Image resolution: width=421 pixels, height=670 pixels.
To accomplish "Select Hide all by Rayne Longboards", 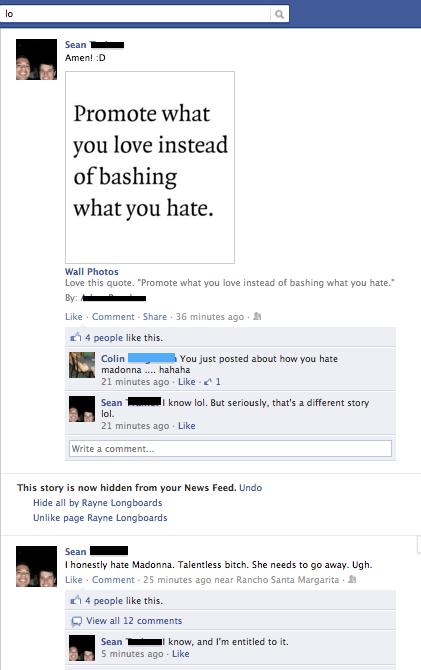I will [97, 503].
